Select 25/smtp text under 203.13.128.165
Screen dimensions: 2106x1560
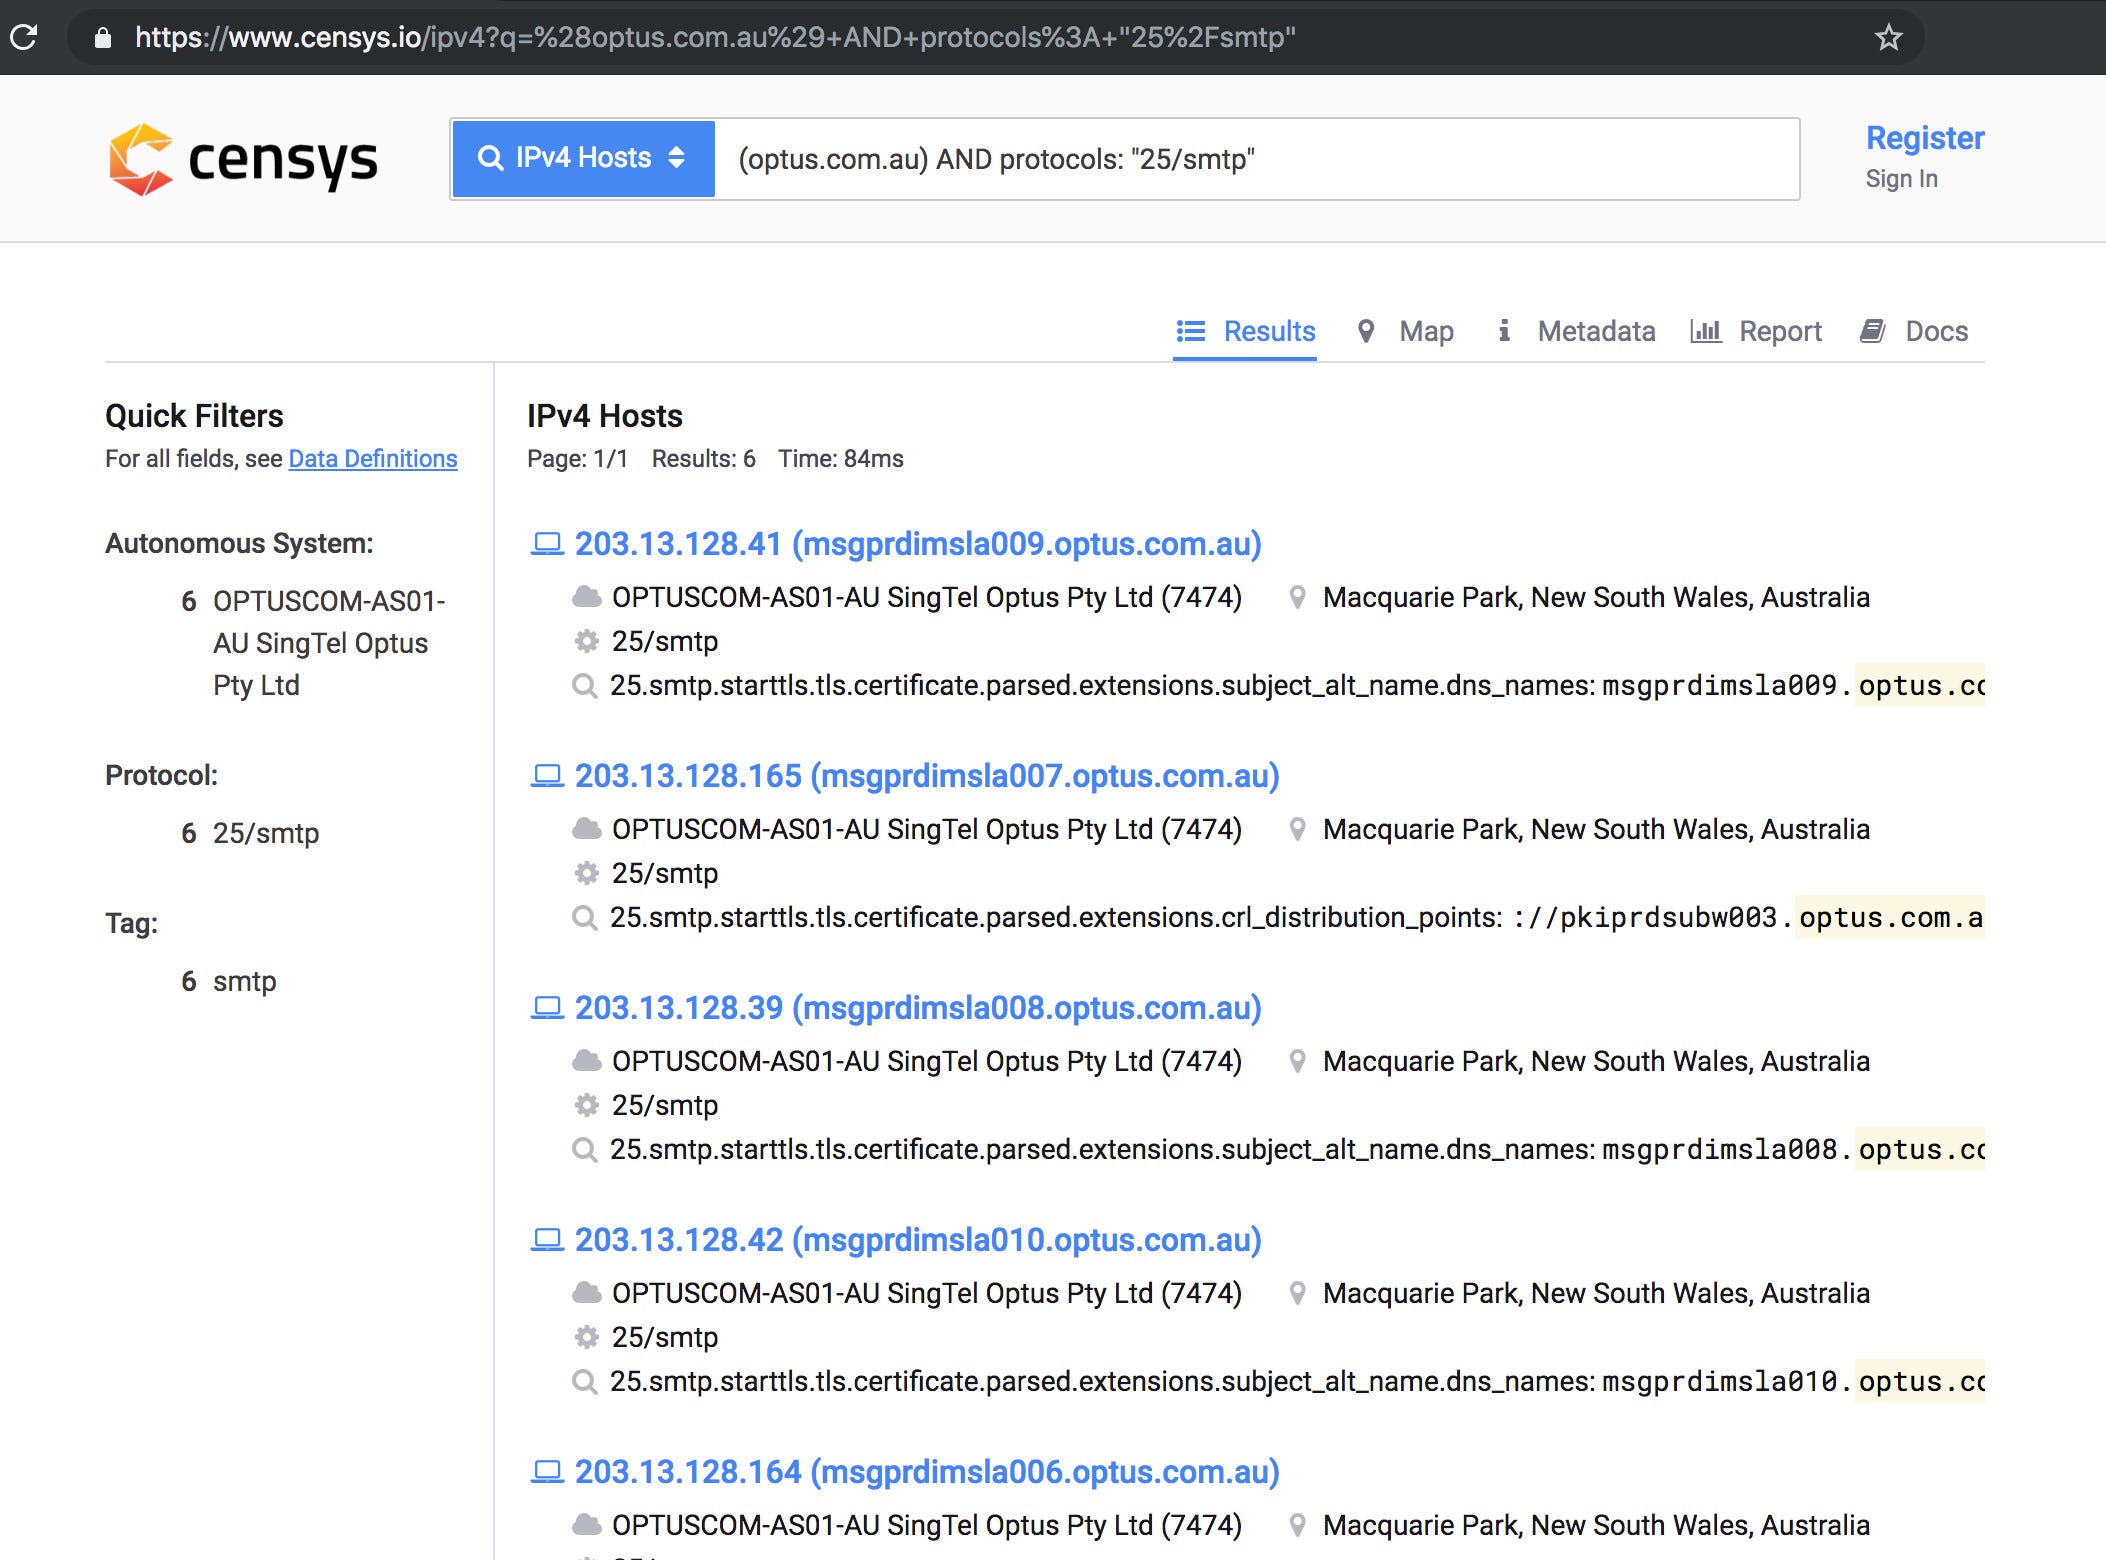tap(665, 873)
